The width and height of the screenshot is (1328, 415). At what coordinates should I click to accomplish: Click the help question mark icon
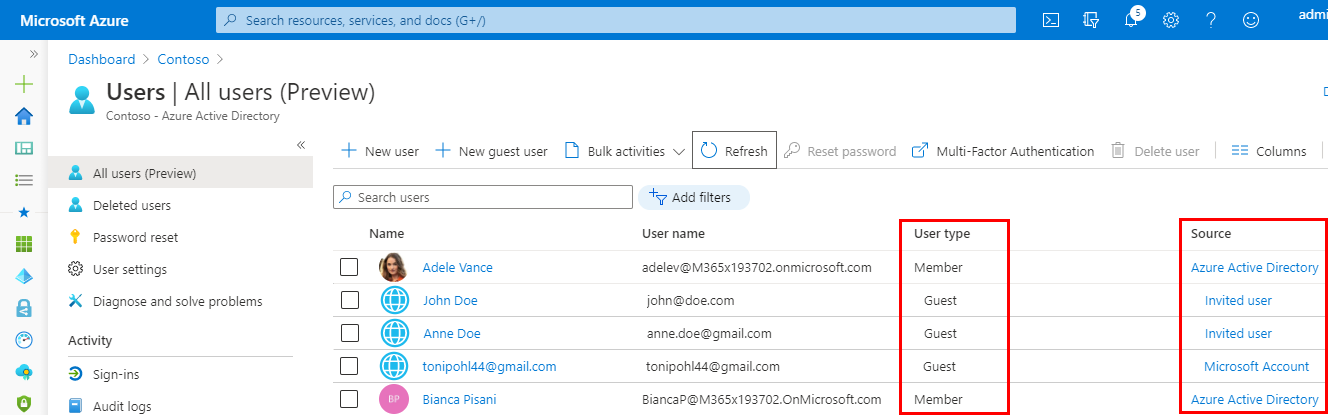(1211, 20)
